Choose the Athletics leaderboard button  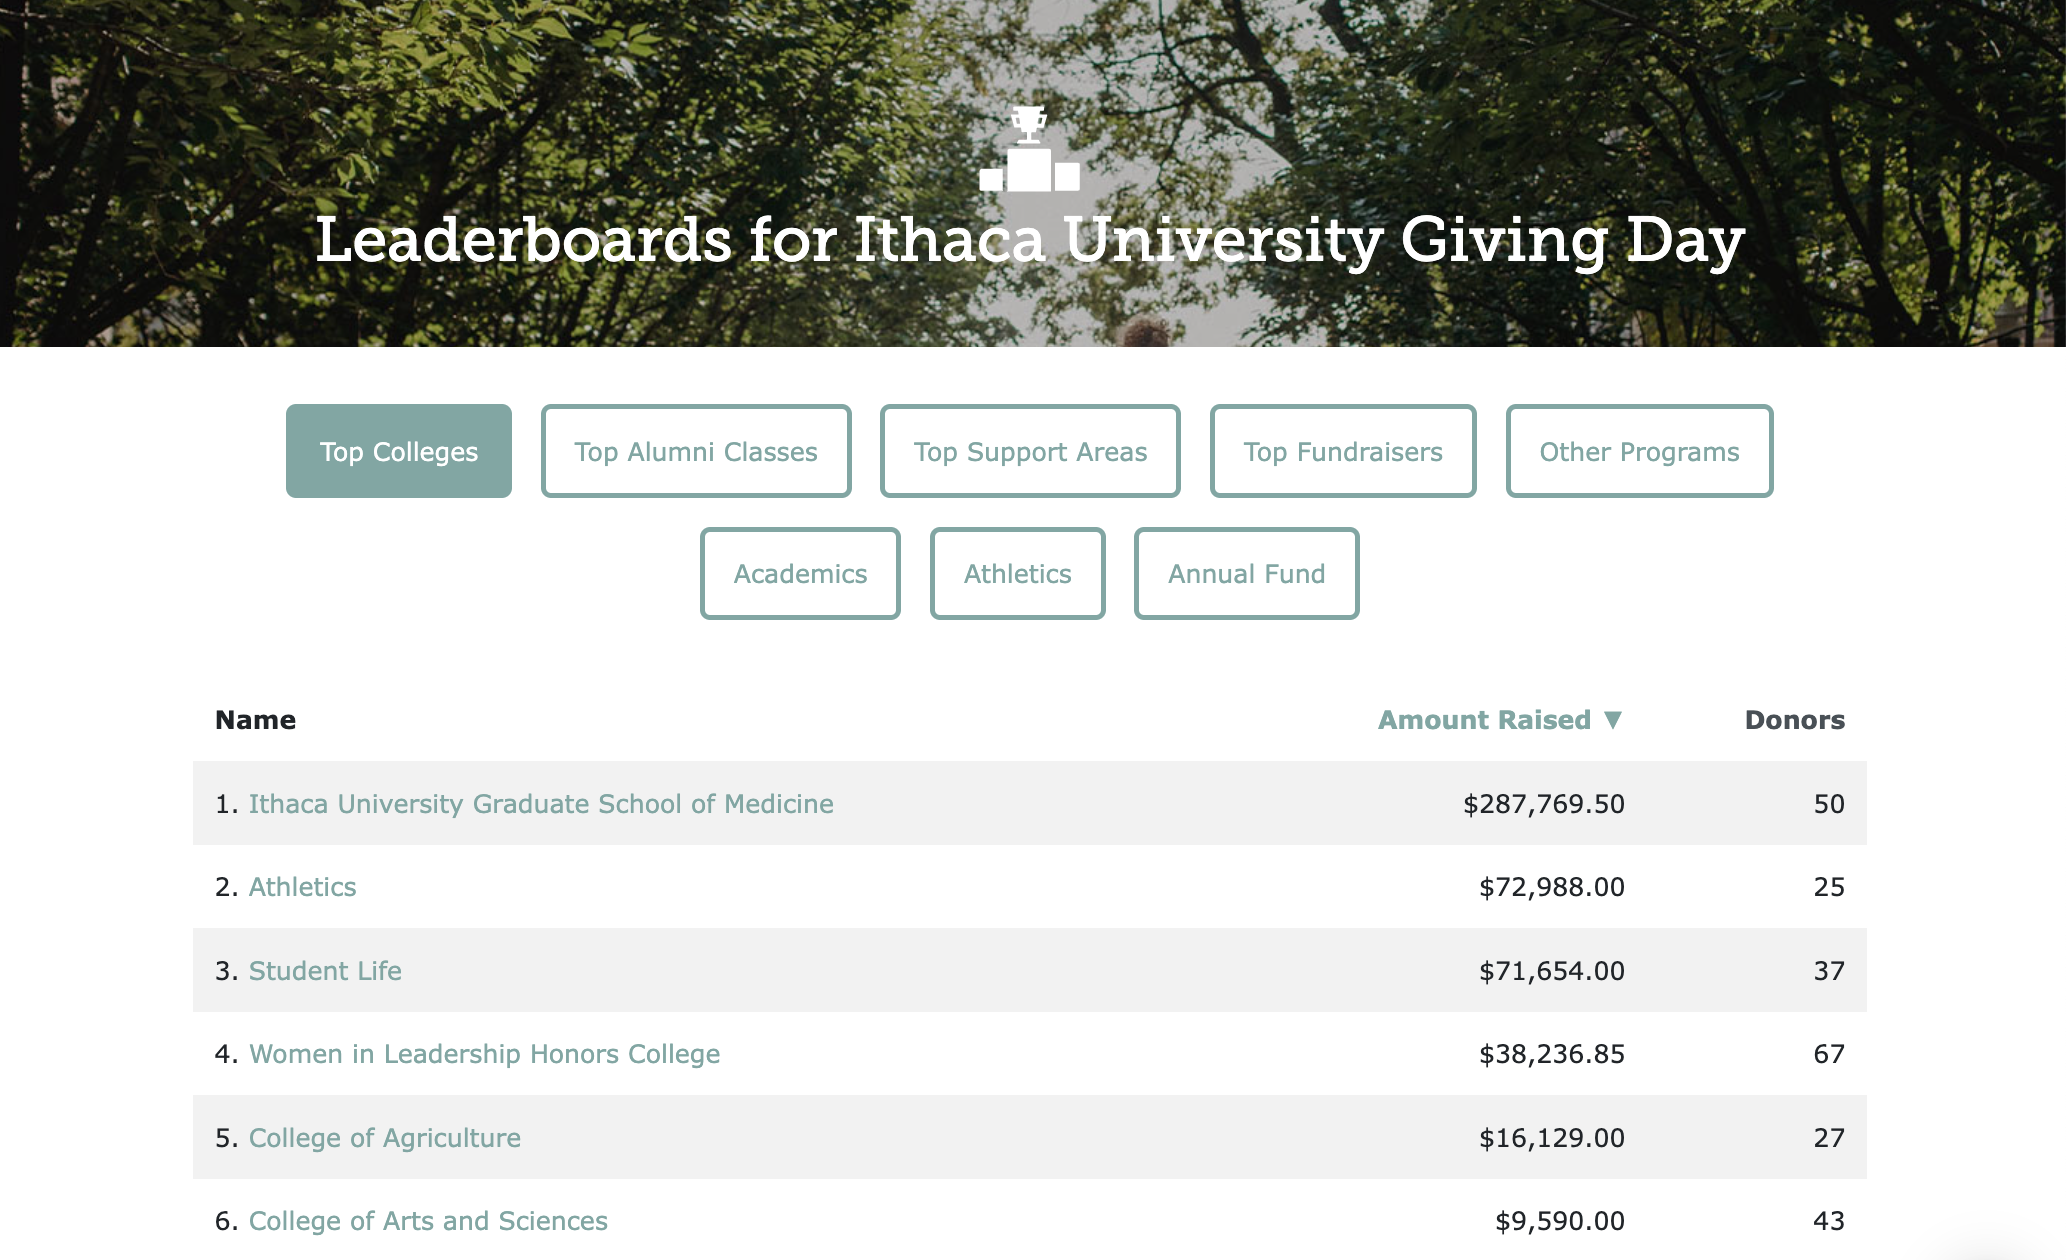tap(1018, 574)
